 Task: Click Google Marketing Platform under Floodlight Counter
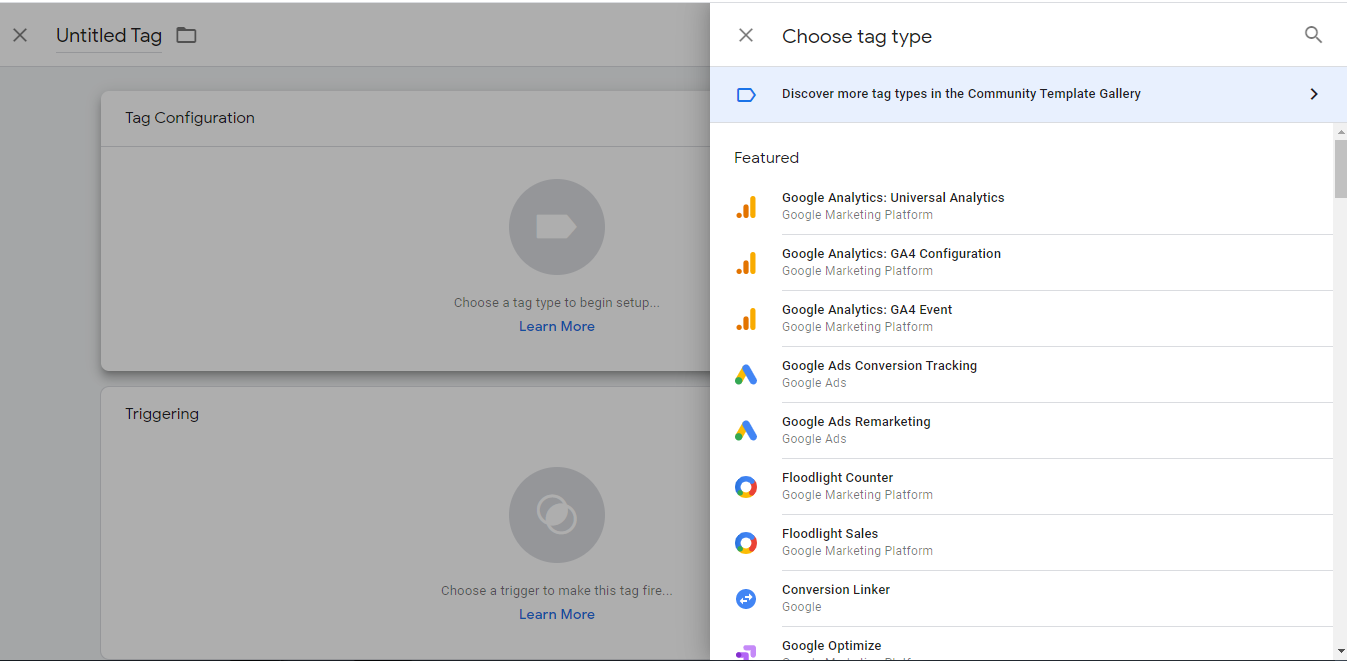[857, 495]
